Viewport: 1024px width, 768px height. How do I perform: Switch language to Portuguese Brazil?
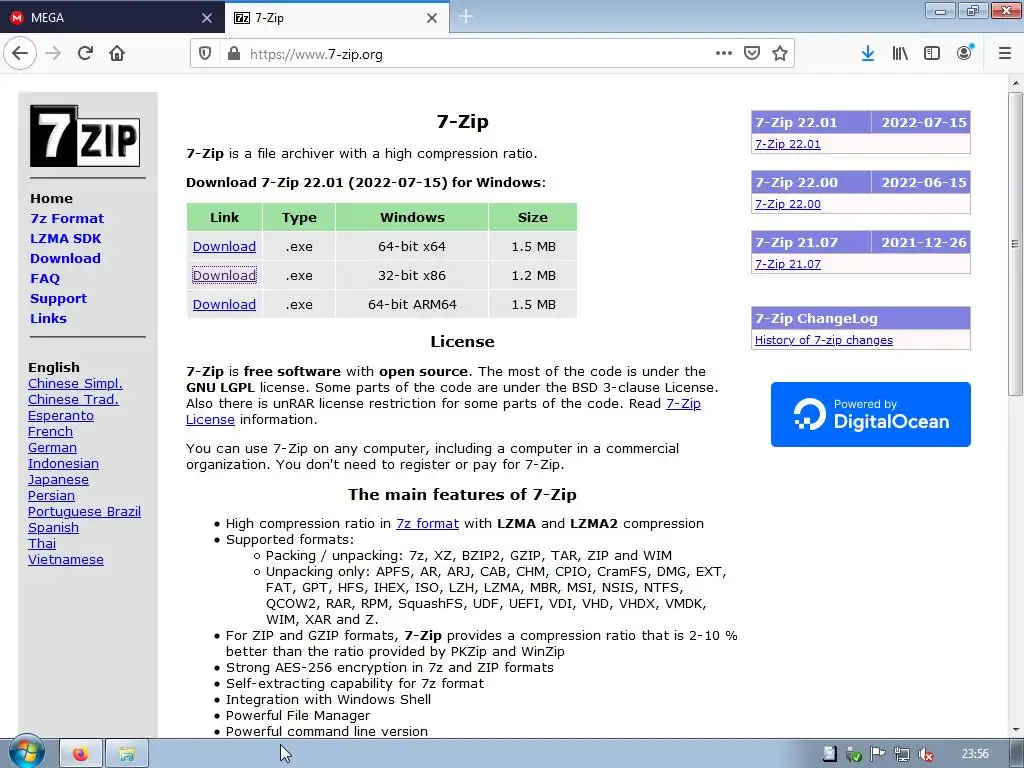point(84,512)
